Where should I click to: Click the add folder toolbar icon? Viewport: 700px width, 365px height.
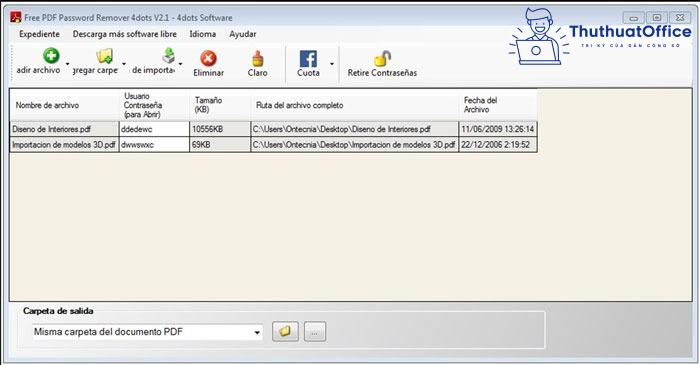tap(104, 56)
